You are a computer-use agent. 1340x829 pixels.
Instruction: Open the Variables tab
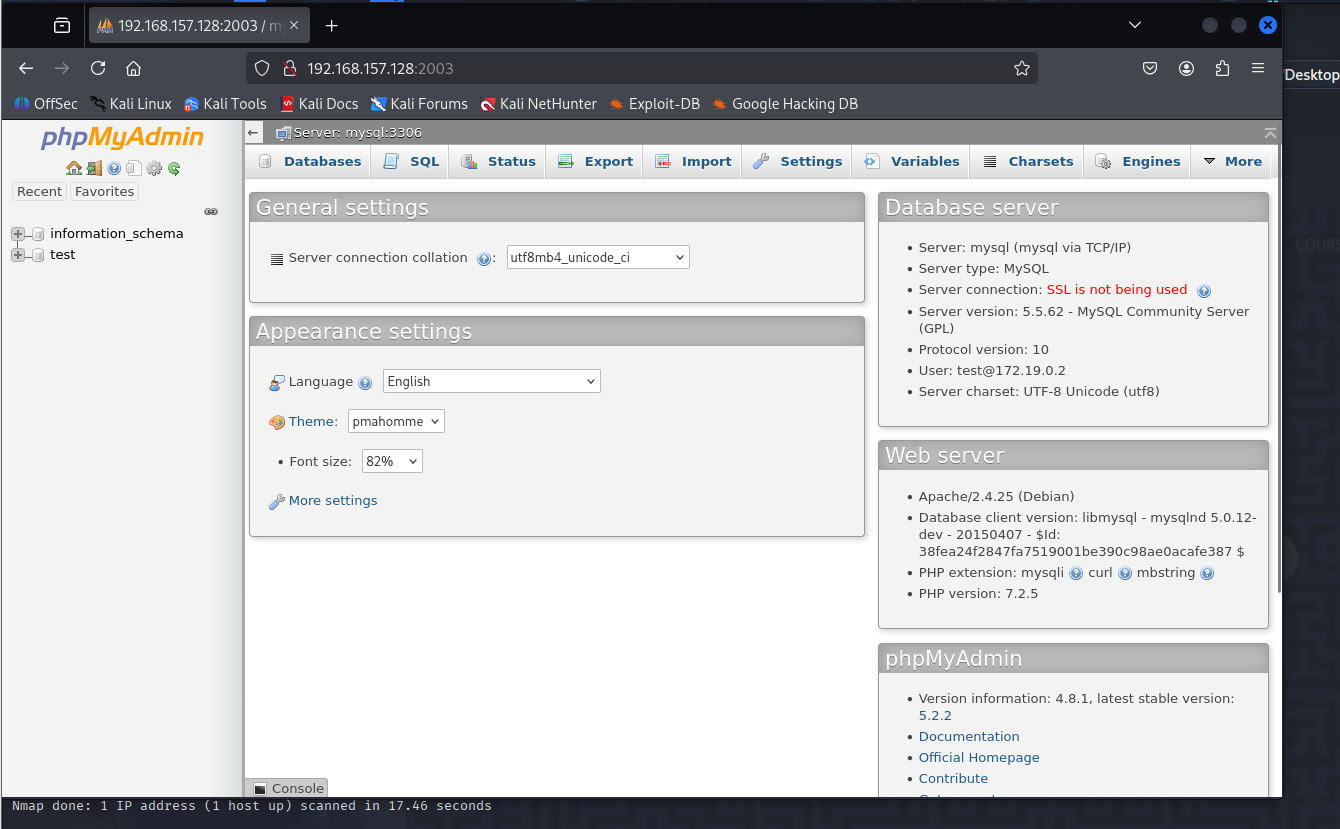[x=911, y=162]
